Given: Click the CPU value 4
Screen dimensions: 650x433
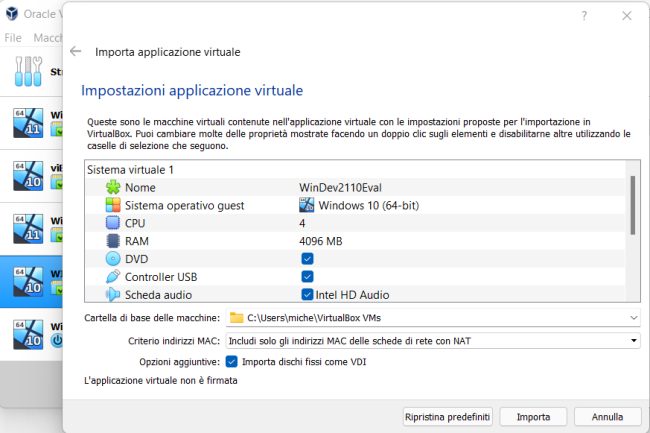Looking at the screenshot, I should point(302,223).
